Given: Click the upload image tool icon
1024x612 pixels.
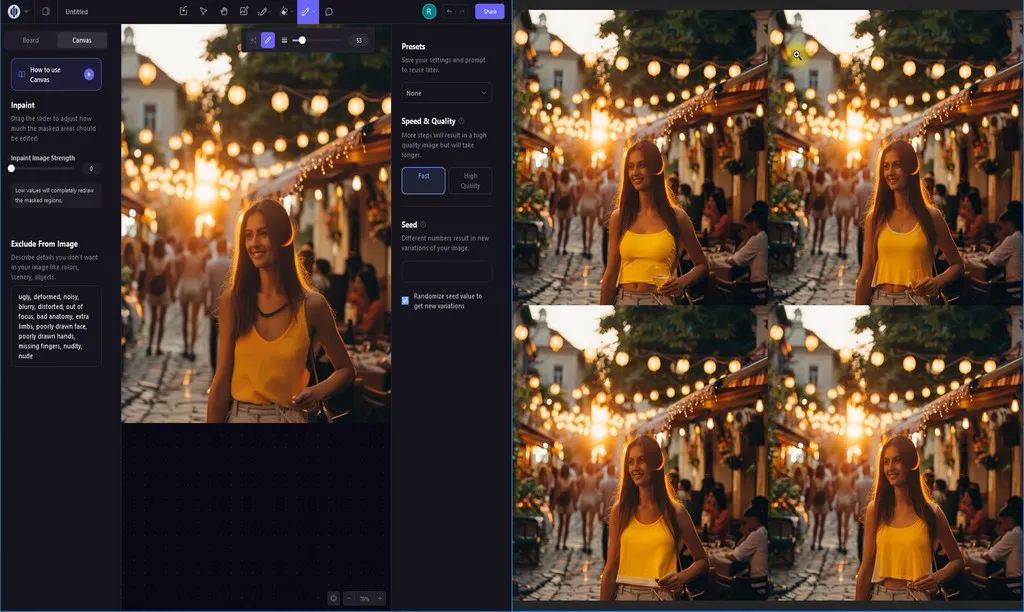Looking at the screenshot, I should point(183,12).
